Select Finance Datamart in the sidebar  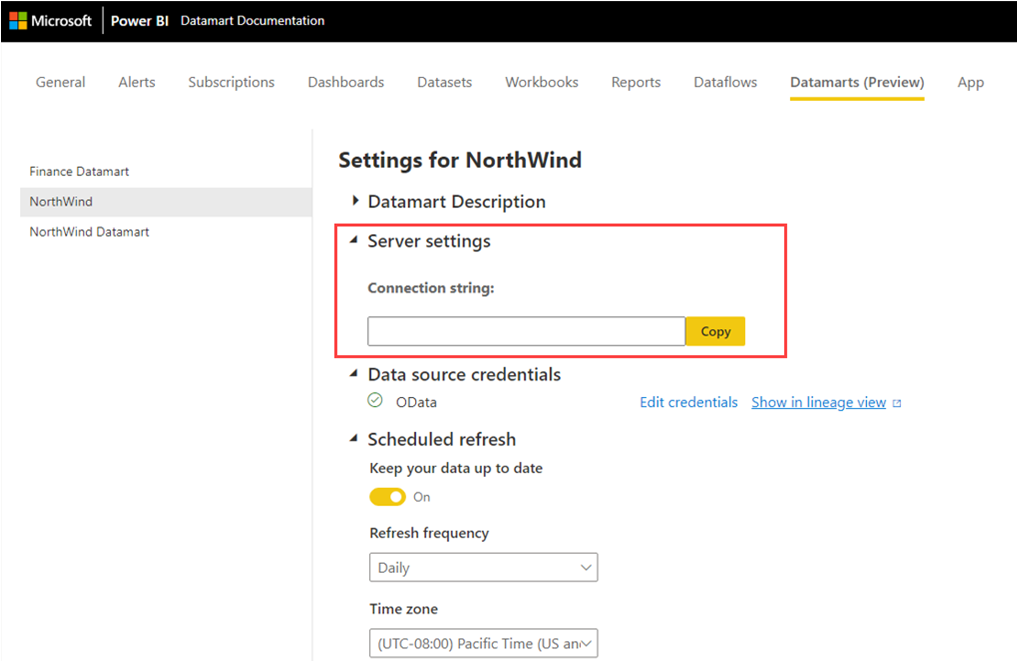click(x=79, y=171)
